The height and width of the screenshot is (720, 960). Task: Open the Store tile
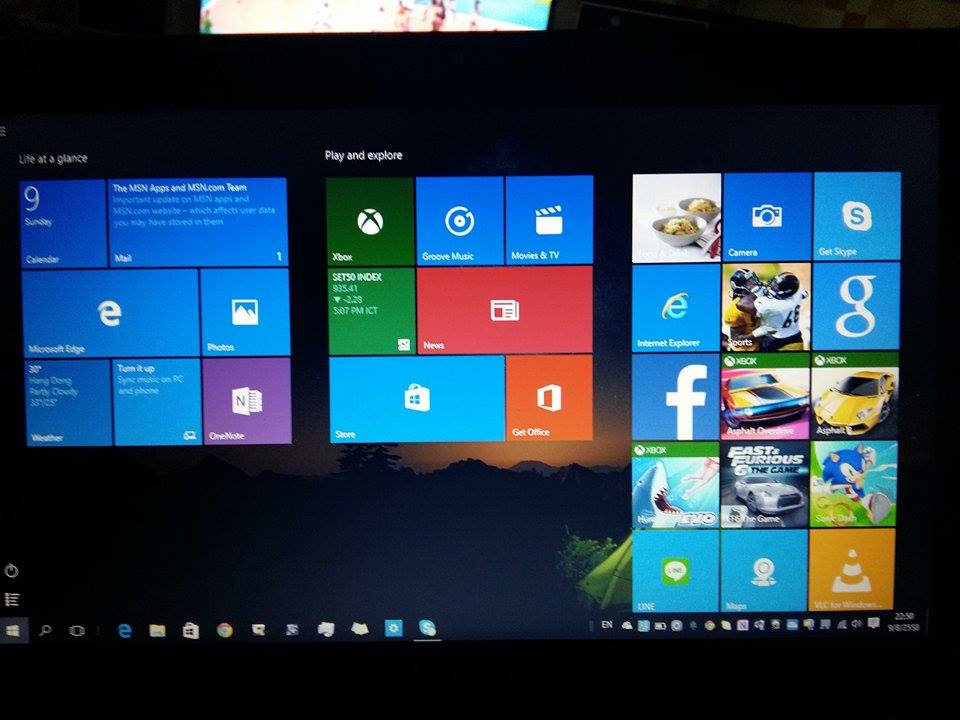(x=417, y=399)
